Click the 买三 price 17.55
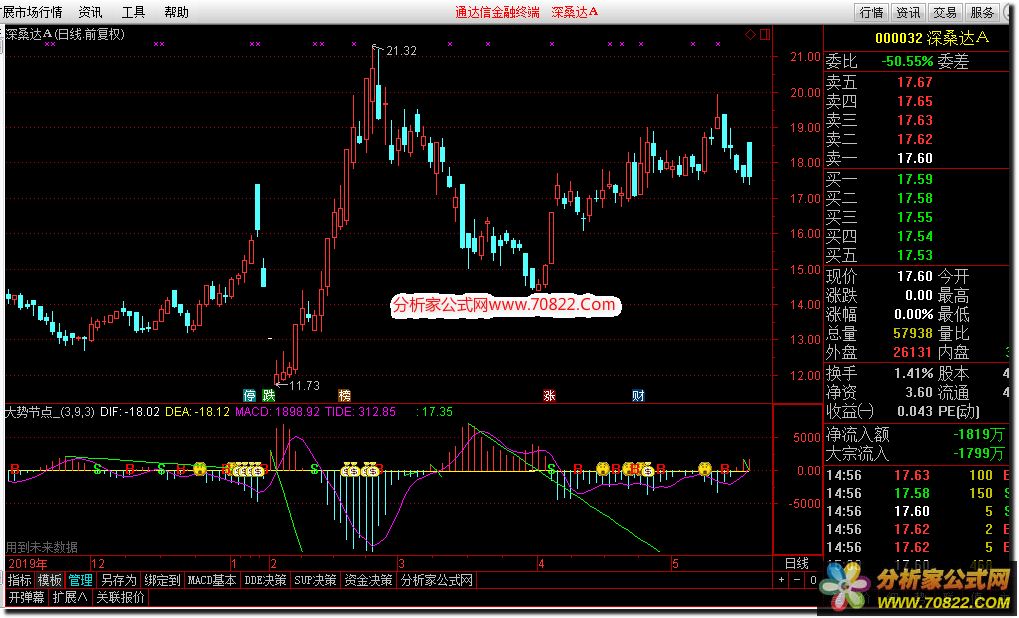1019x618 pixels. tap(915, 217)
